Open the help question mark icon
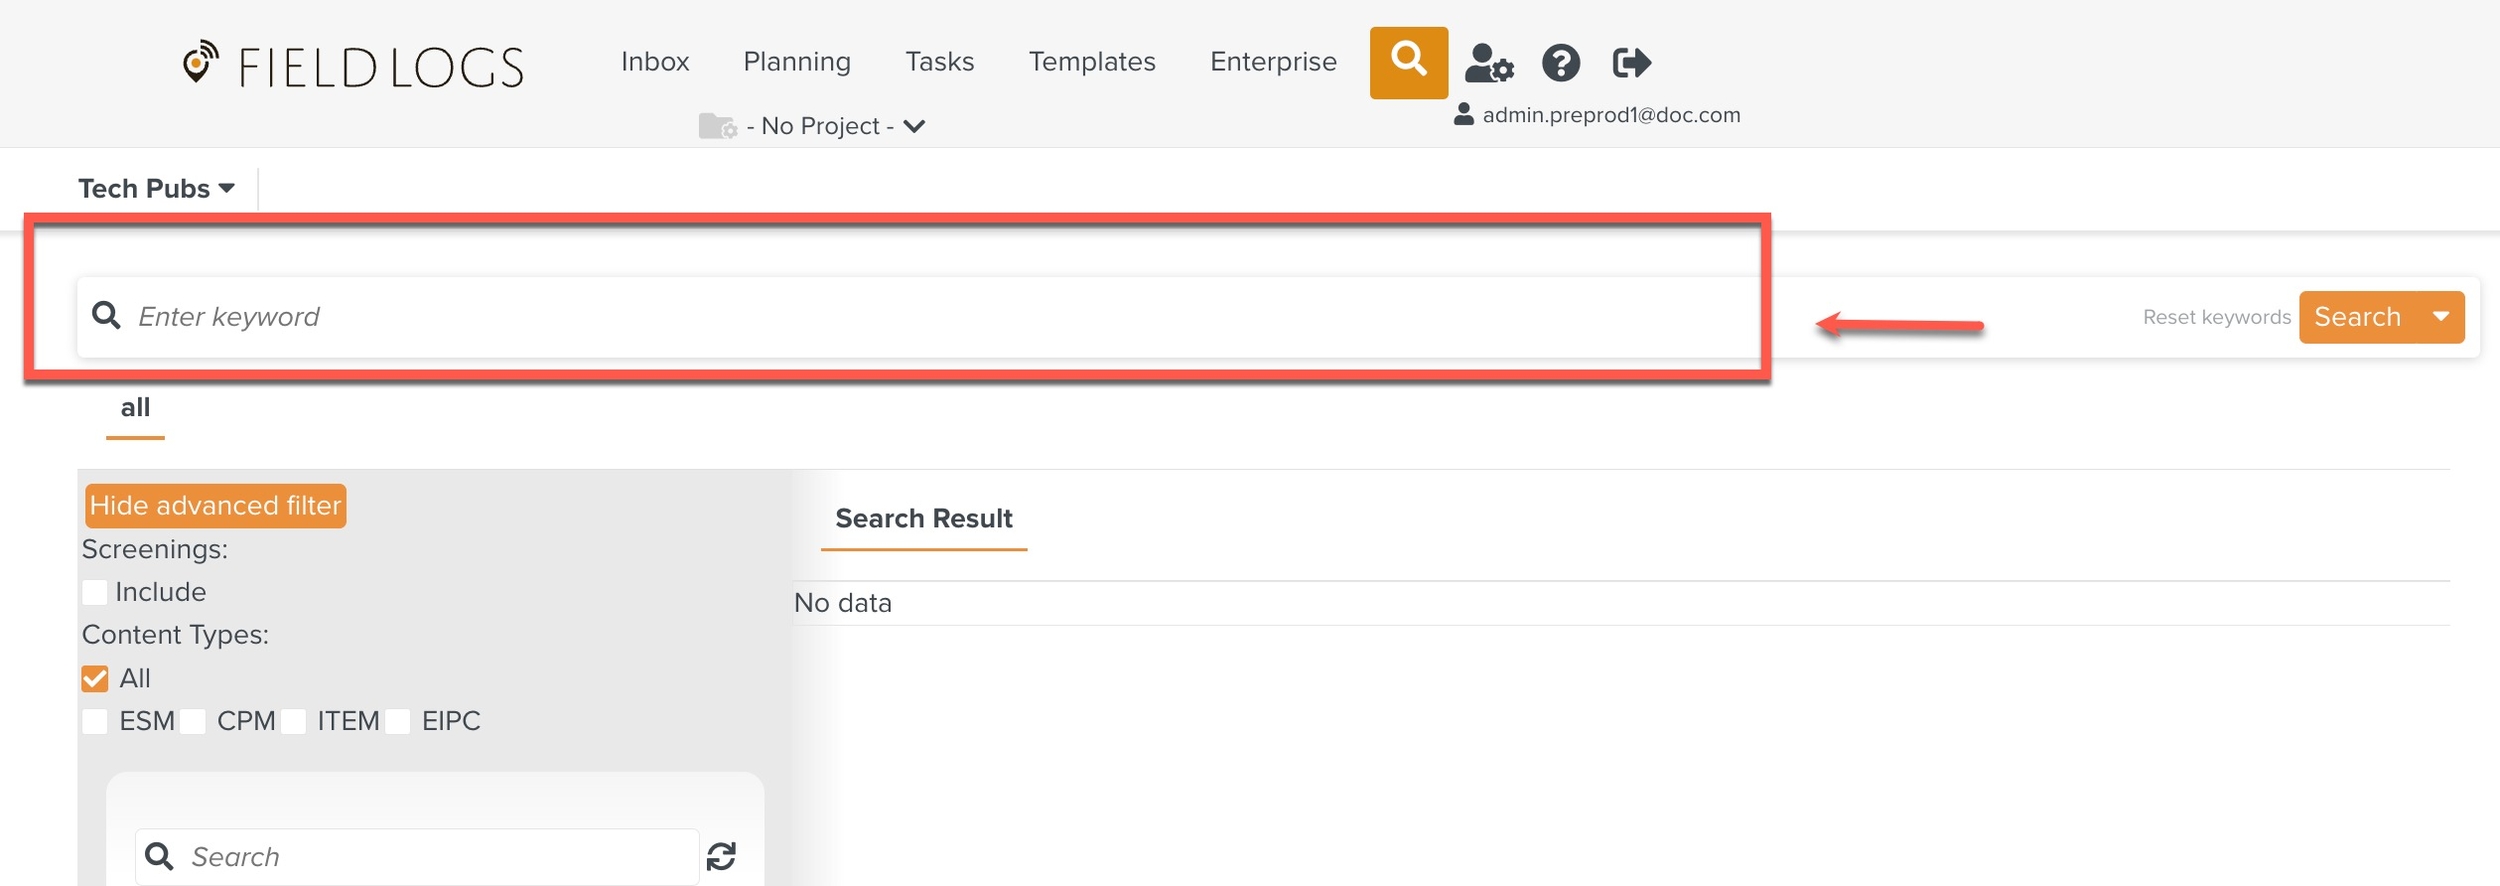 pos(1560,63)
